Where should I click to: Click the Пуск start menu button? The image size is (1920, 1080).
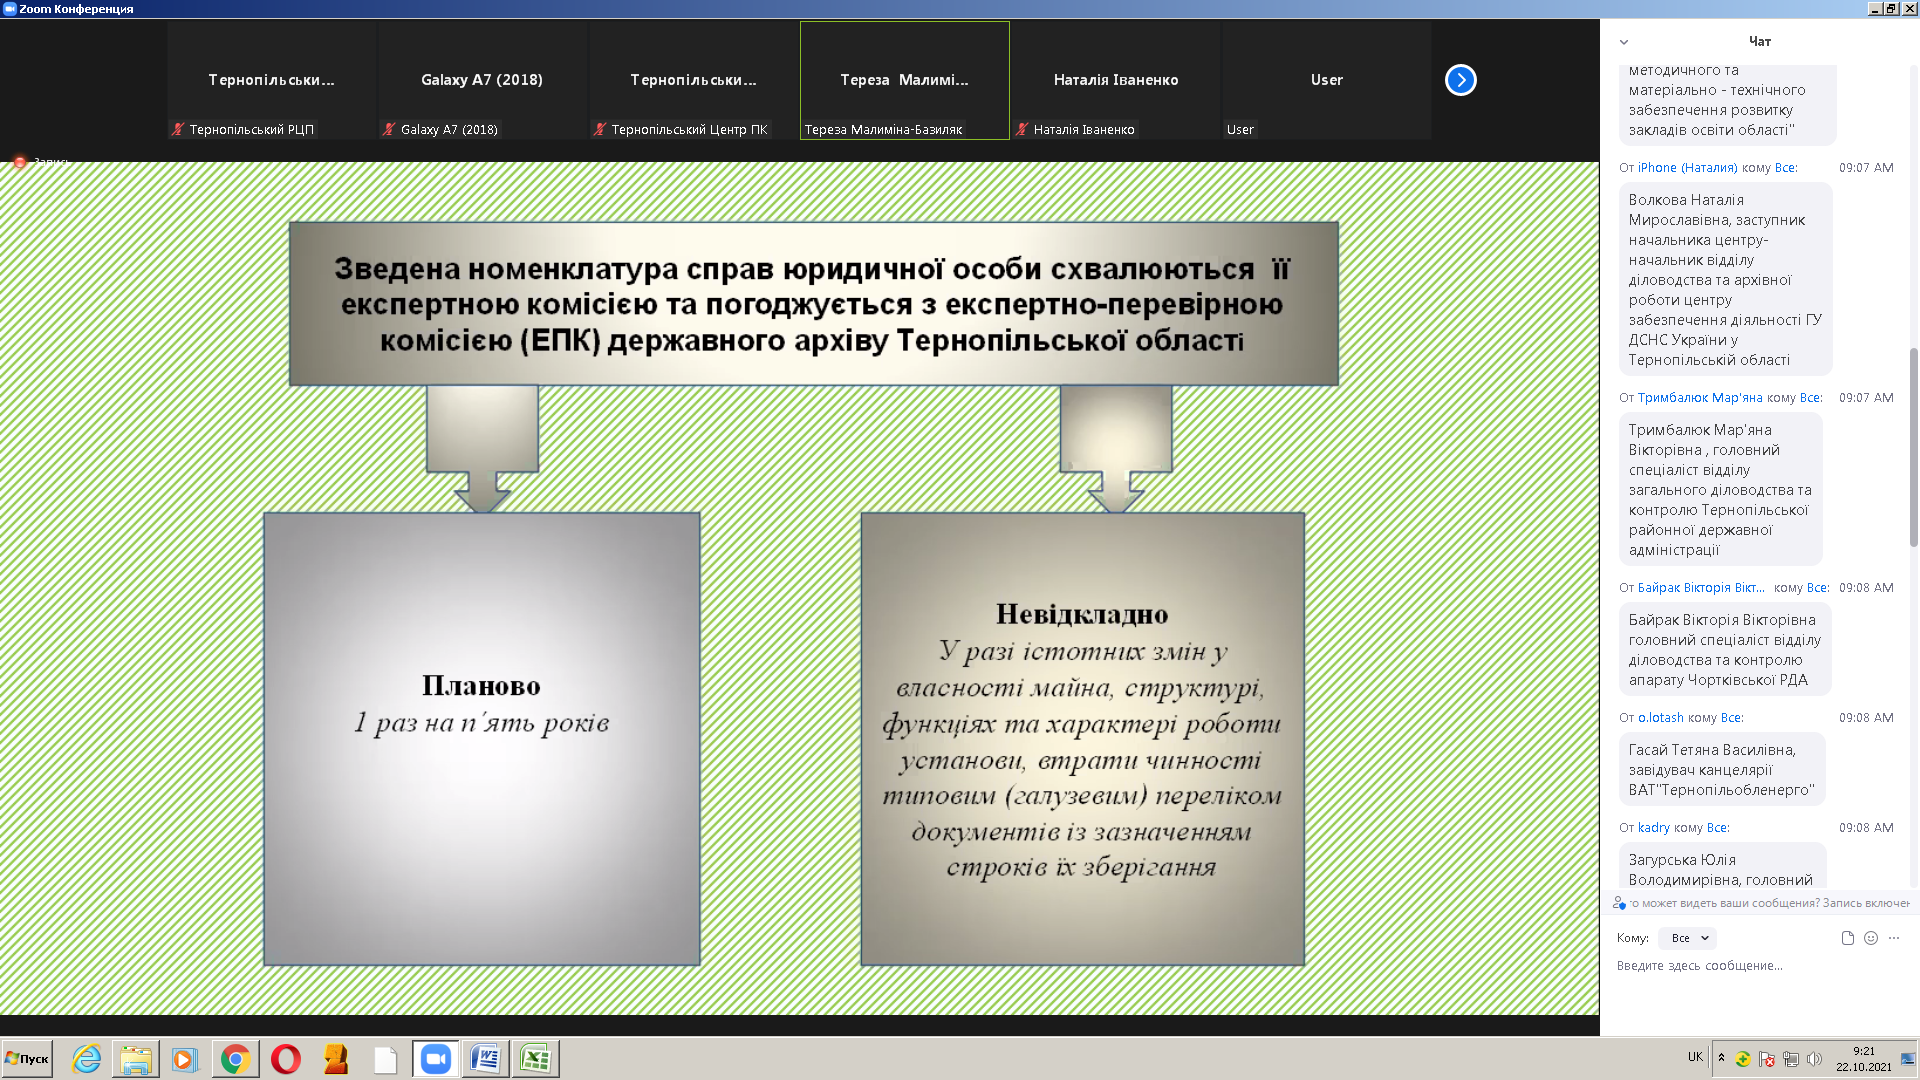27,1059
